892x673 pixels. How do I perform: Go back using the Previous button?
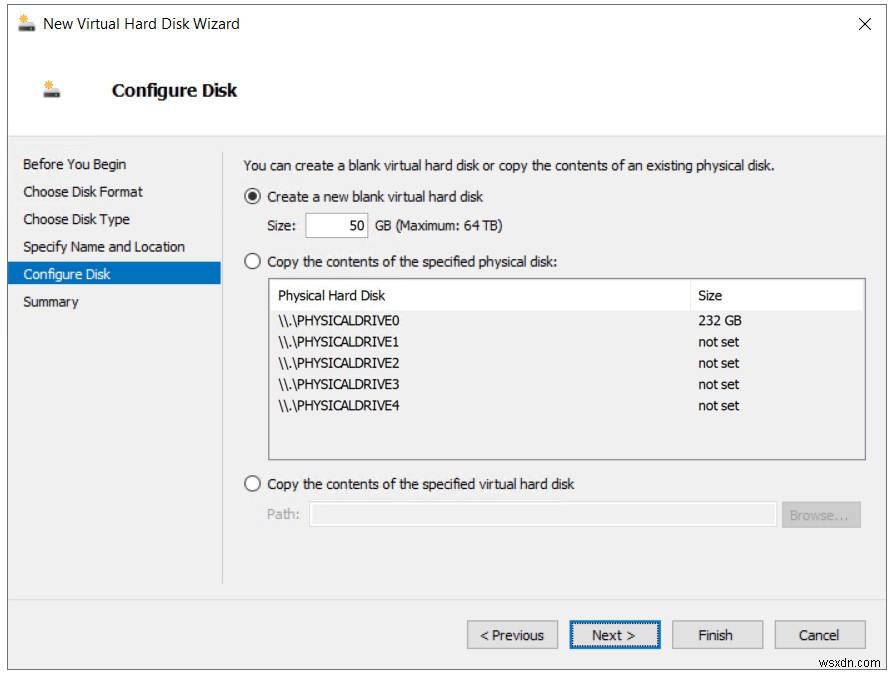[x=512, y=635]
